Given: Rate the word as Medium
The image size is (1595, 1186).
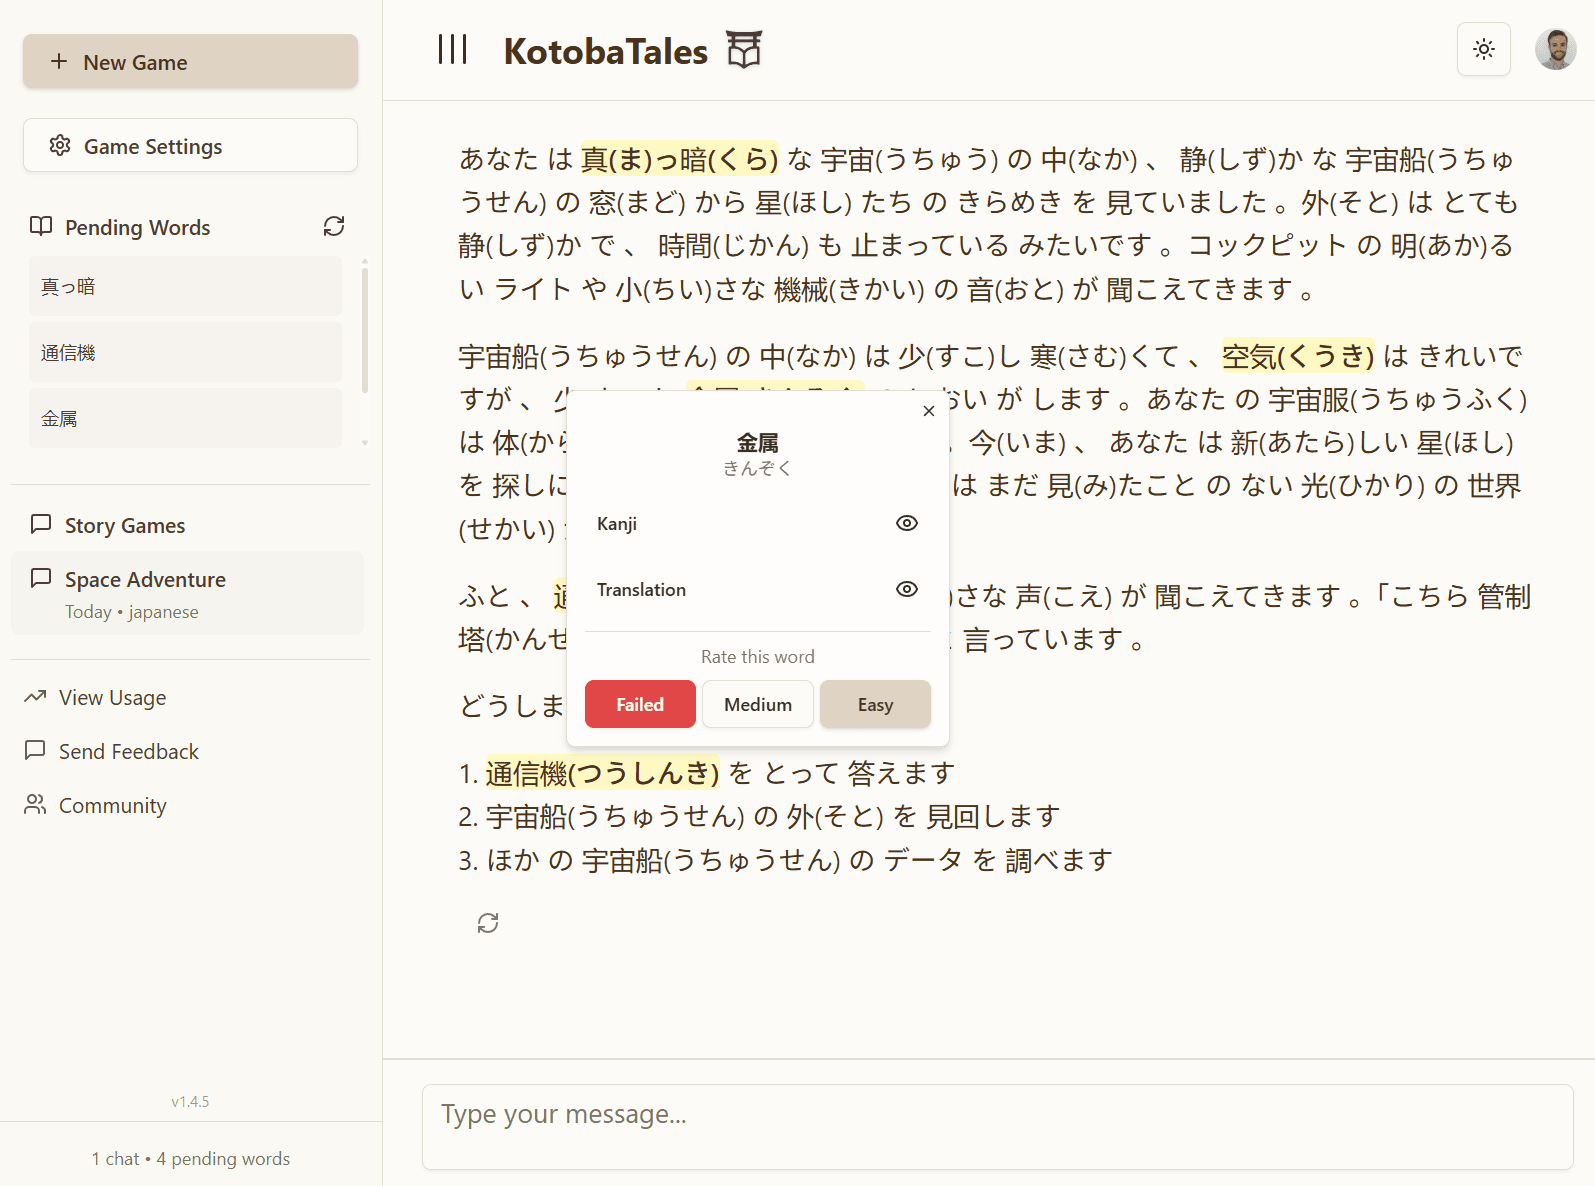Looking at the screenshot, I should coord(757,704).
